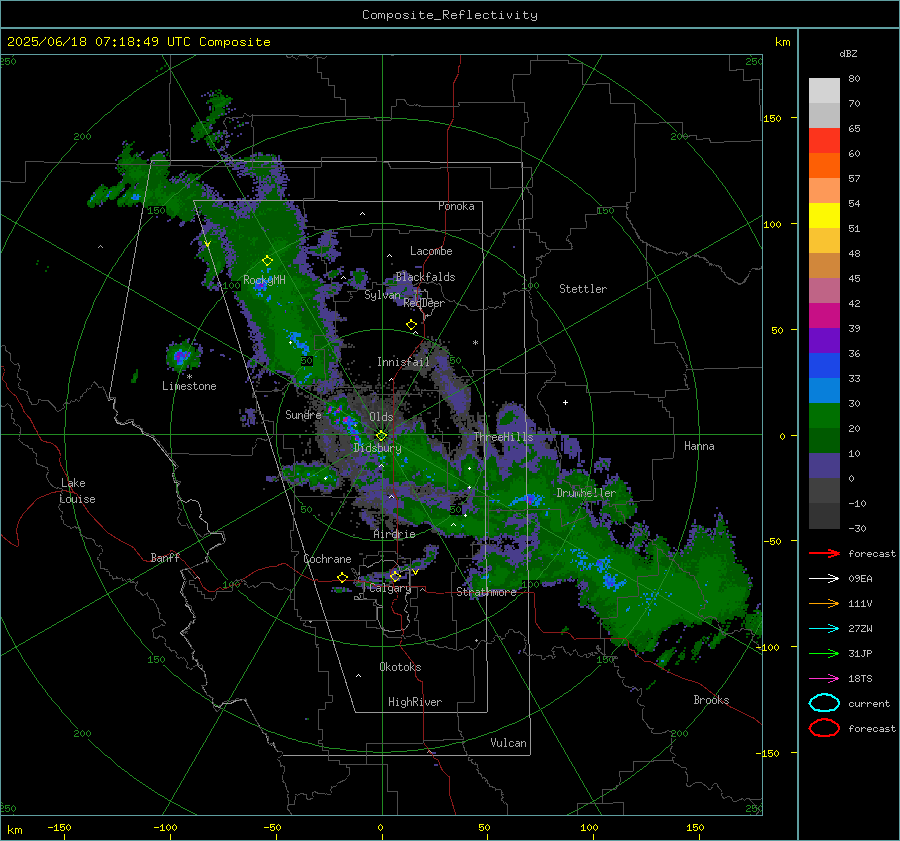This screenshot has height=841, width=900.
Task: Click the Red Deer label on map
Action: click(x=424, y=303)
